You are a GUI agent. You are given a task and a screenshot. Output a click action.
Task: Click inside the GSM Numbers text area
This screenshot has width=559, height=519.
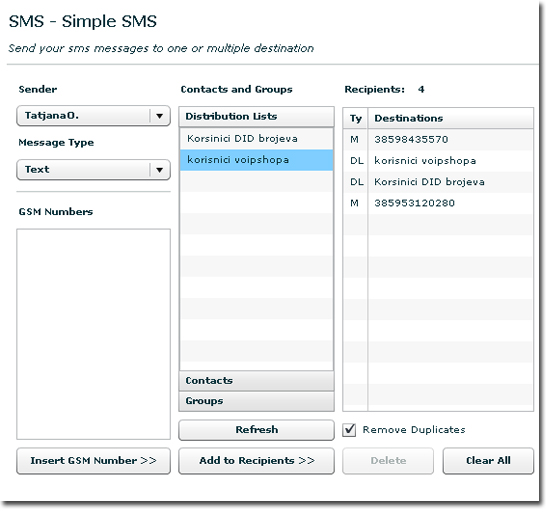tap(93, 334)
